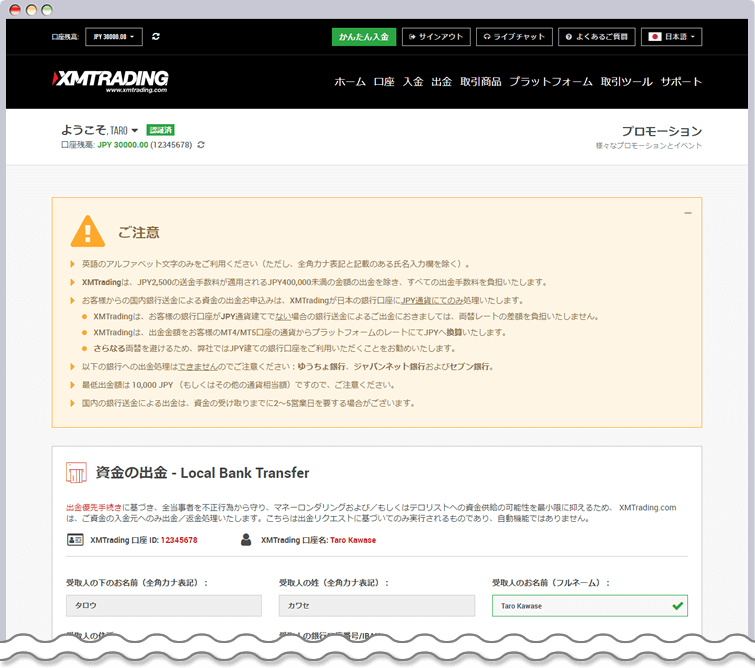Click the サインアウト button
The height and width of the screenshot is (668, 755).
(436, 37)
